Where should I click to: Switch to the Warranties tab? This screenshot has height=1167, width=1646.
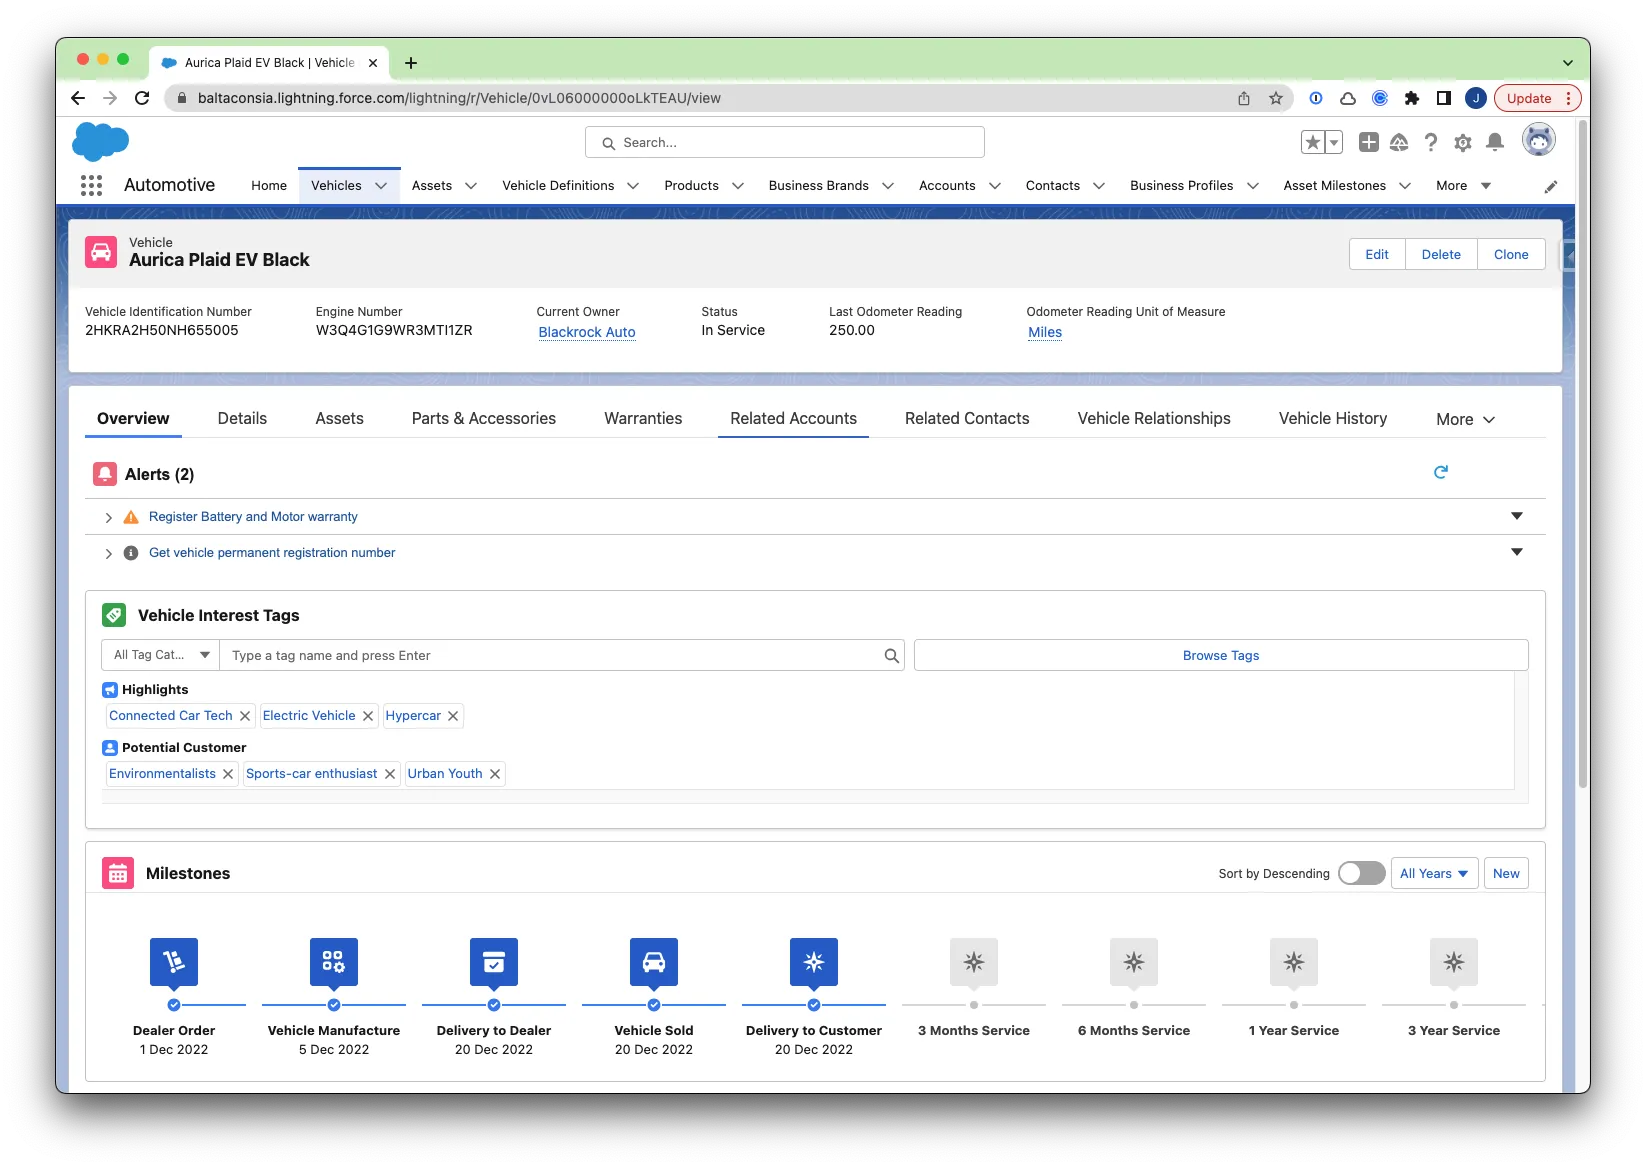click(643, 418)
